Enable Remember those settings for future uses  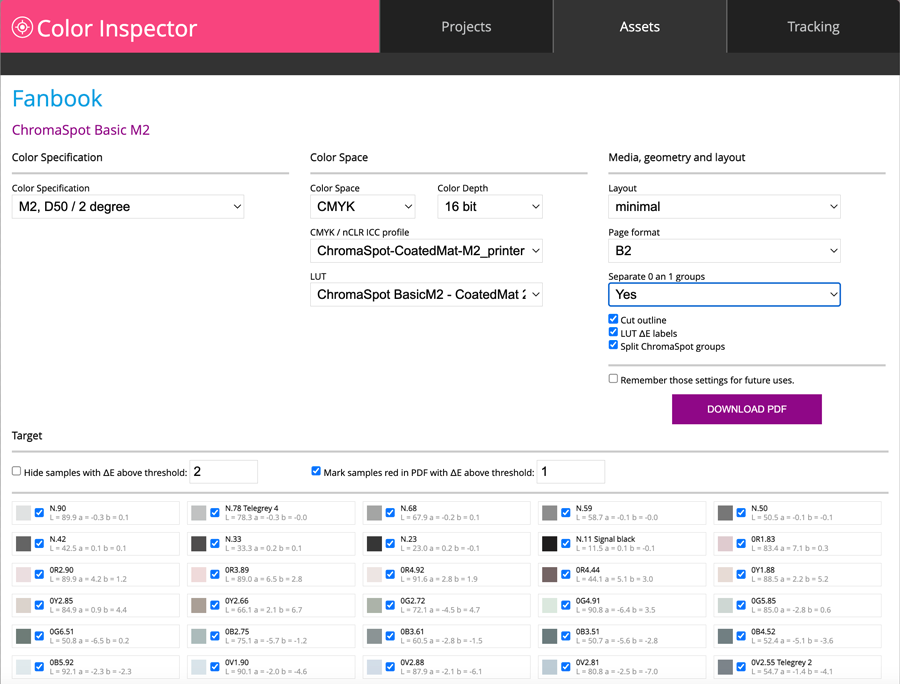(614, 379)
